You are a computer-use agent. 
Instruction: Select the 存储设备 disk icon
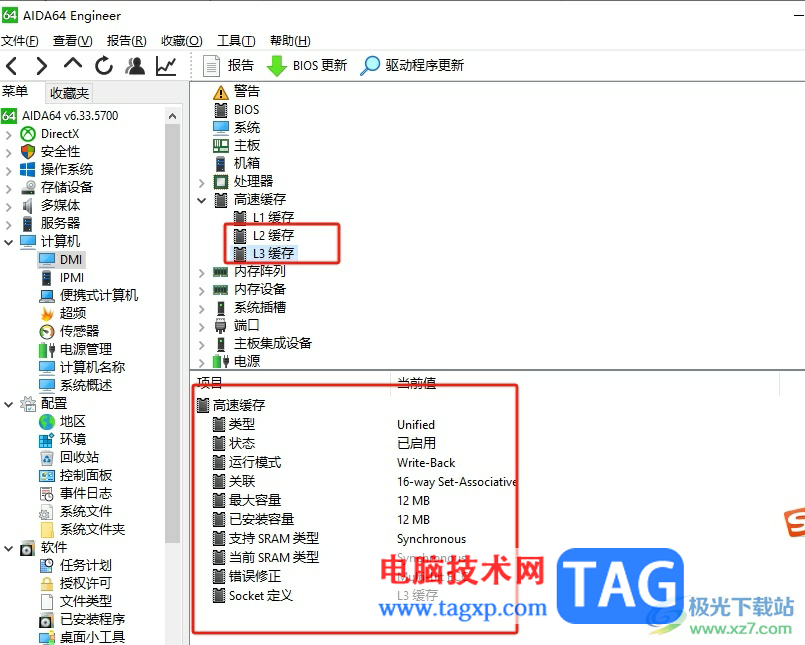point(28,187)
